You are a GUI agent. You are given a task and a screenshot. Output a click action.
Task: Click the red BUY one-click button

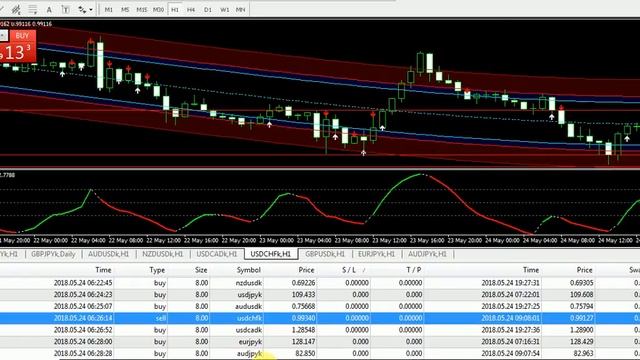click(22, 36)
